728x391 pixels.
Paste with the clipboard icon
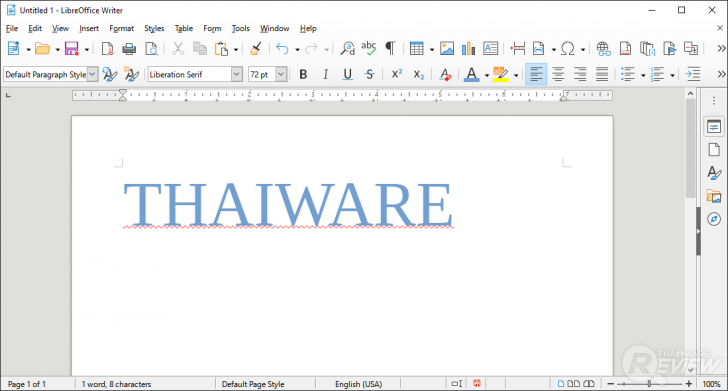click(x=221, y=48)
